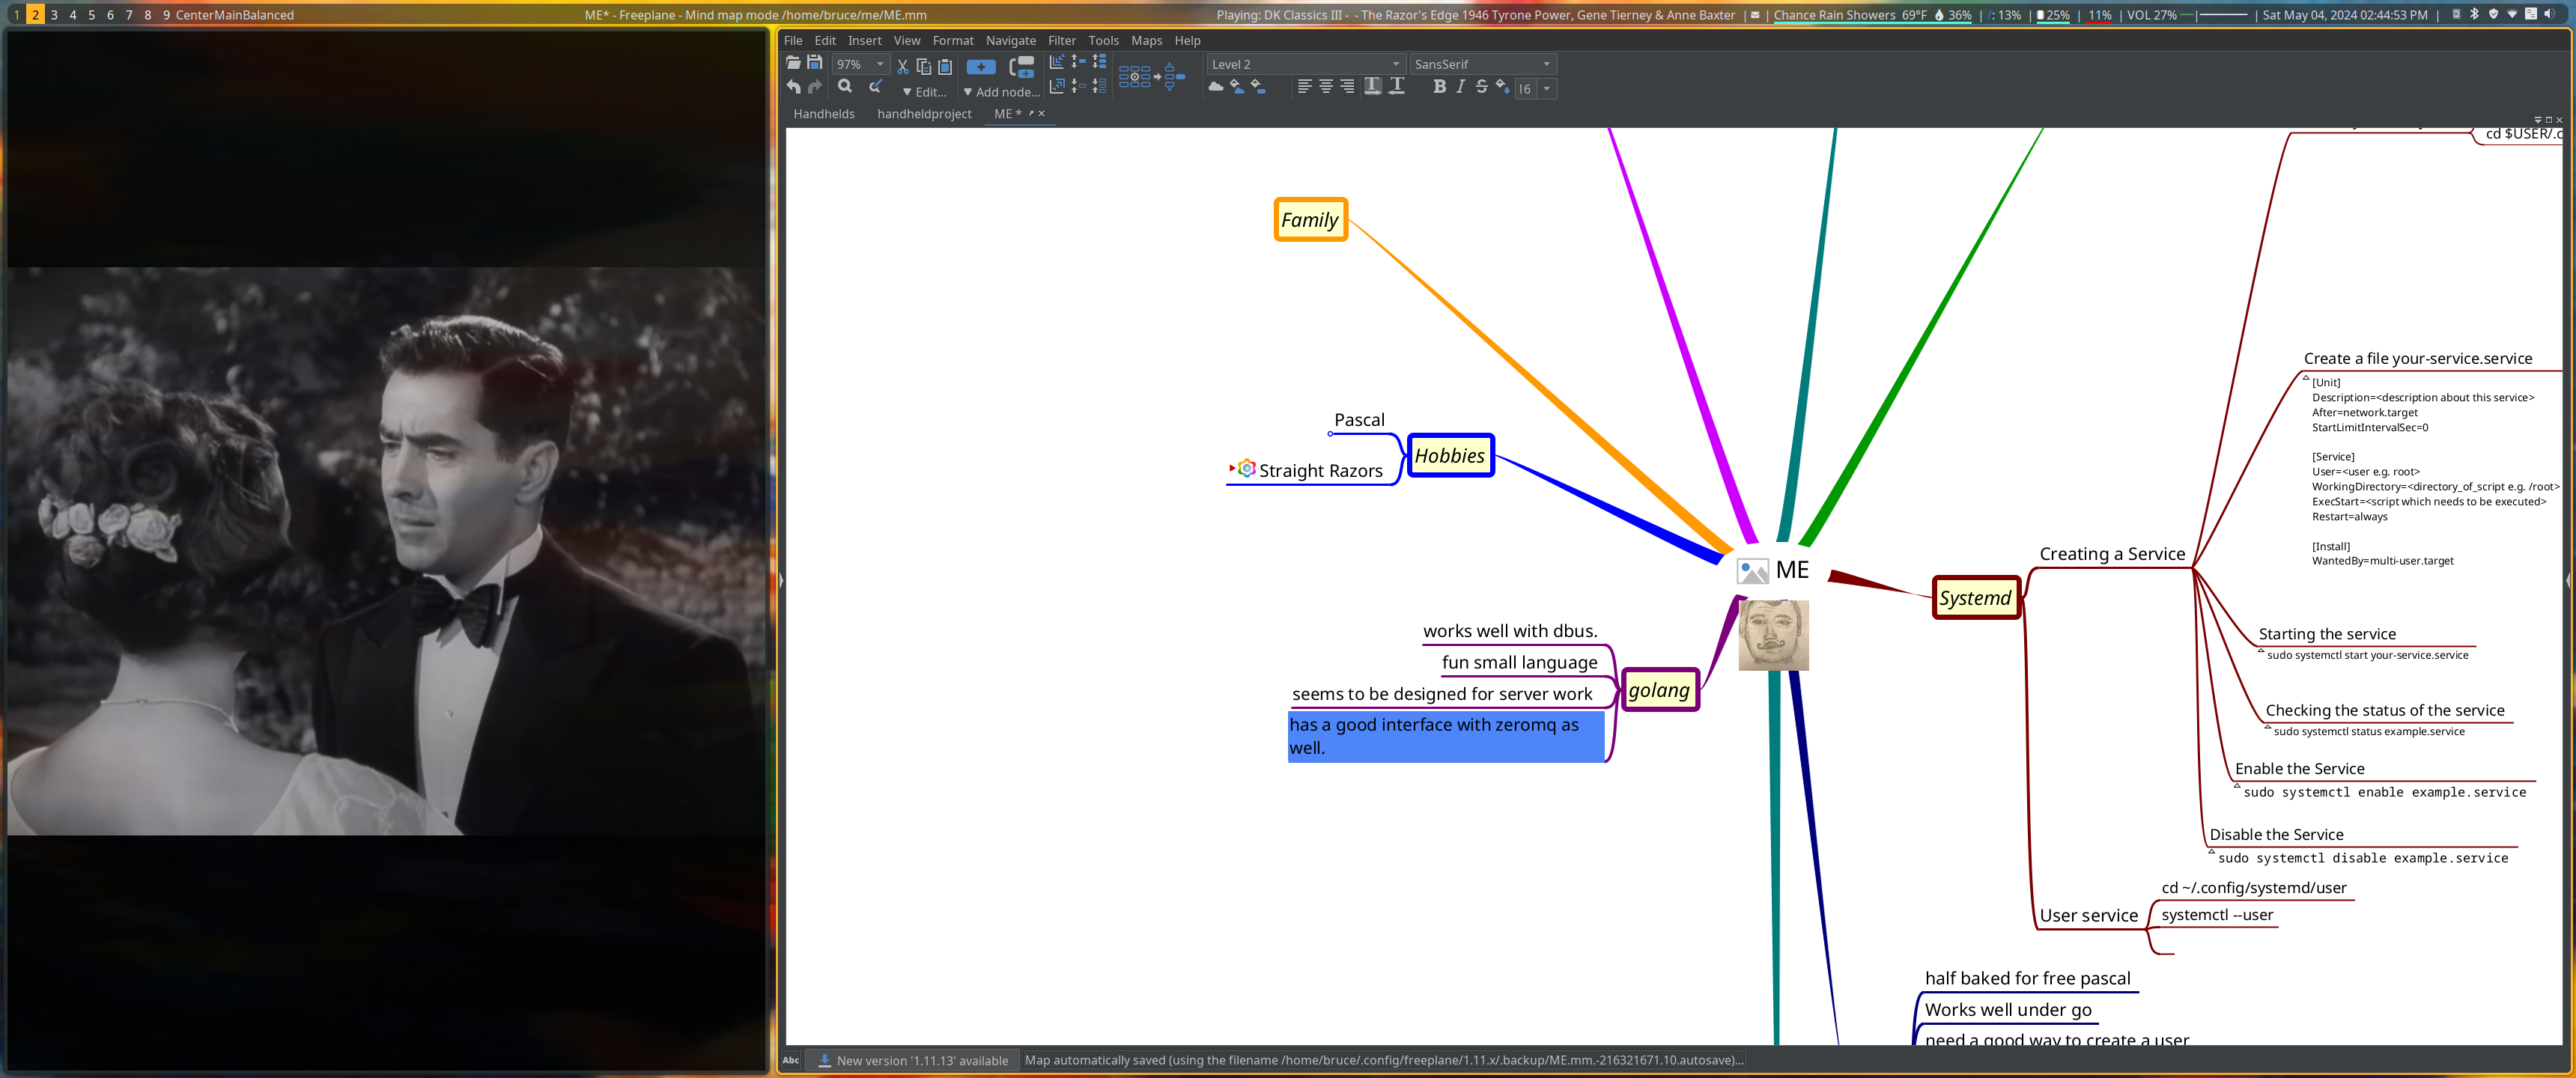
Task: Open the Format menu
Action: click(x=953, y=41)
